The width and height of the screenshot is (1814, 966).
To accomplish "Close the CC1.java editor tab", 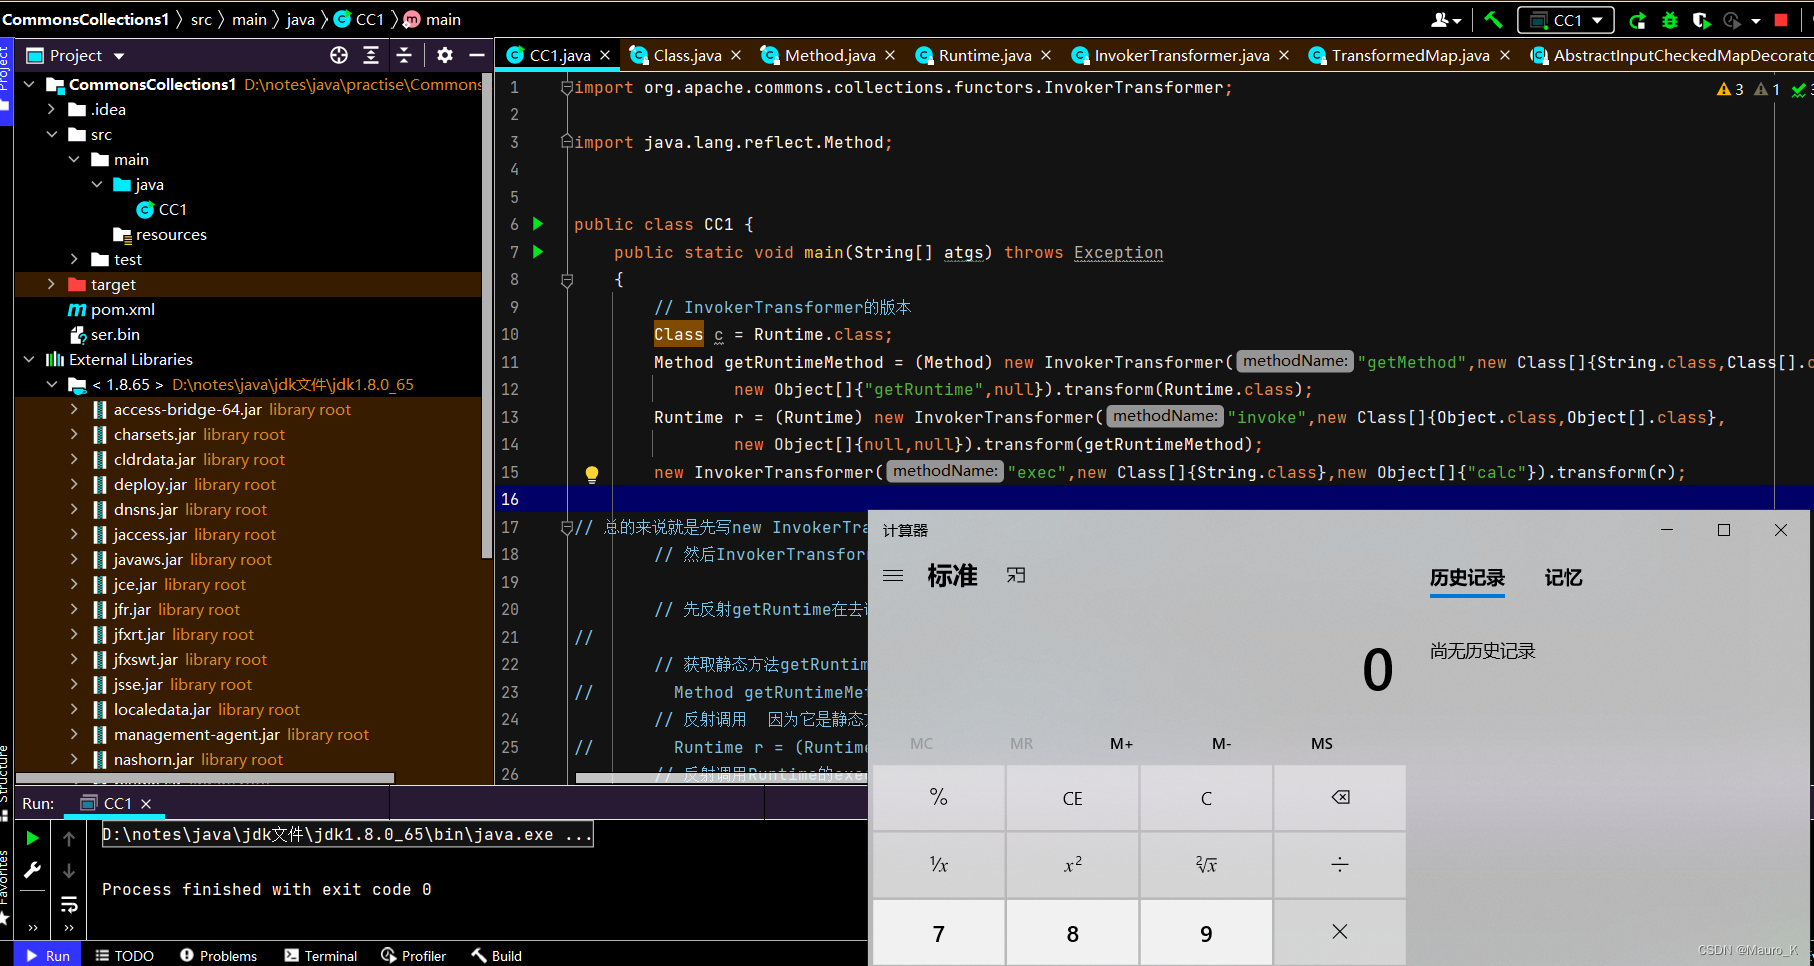I will (605, 55).
